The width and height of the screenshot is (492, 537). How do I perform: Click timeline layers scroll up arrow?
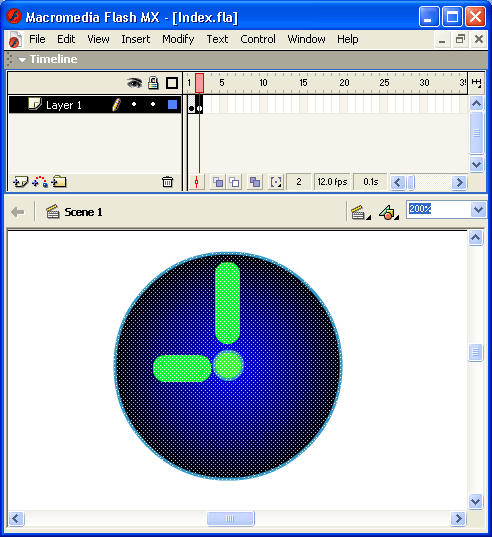coord(476,103)
